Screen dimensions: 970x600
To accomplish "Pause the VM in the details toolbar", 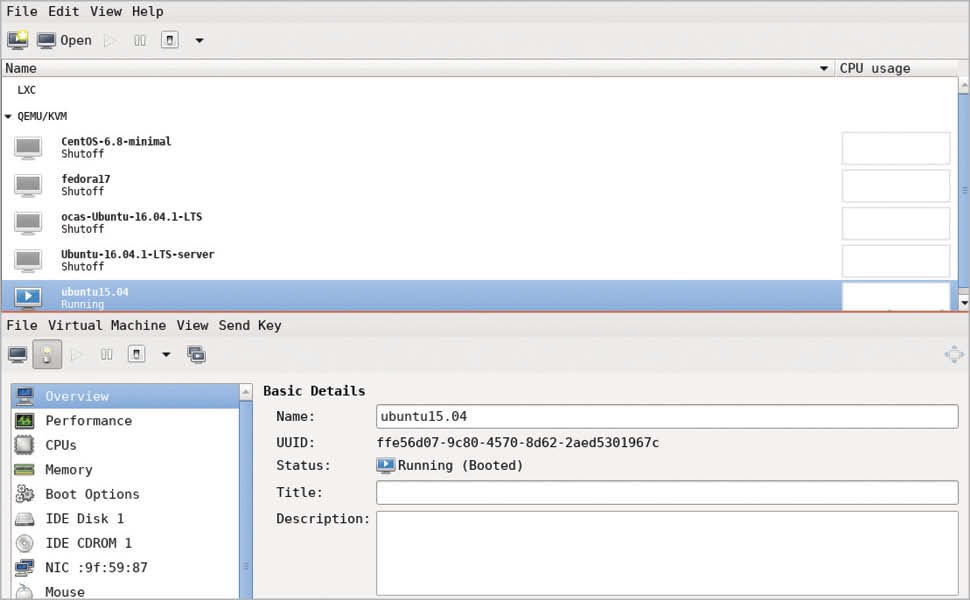I will [107, 354].
